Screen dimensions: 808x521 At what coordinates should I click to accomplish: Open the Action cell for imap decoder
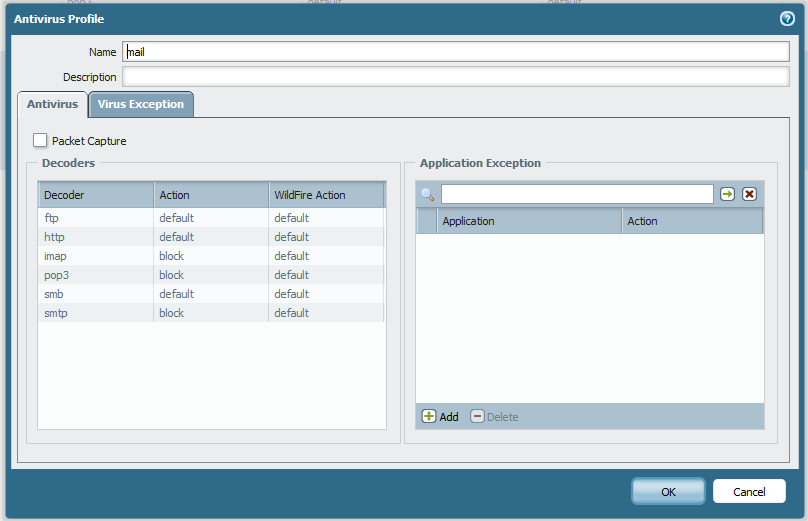click(211, 256)
